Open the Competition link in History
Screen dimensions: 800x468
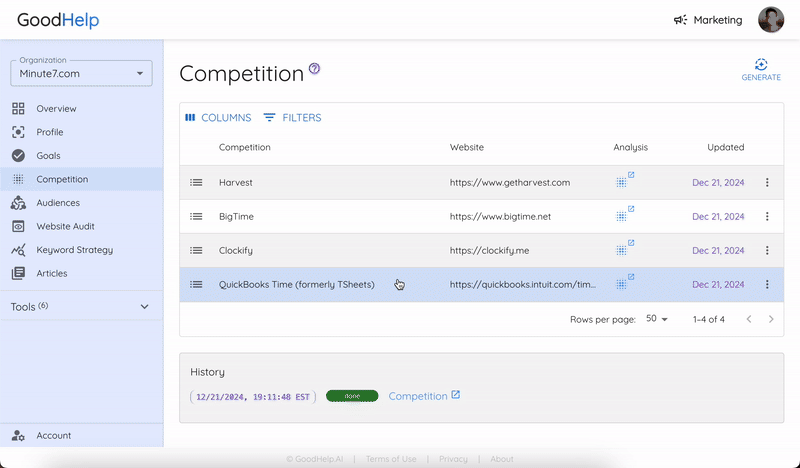424,396
